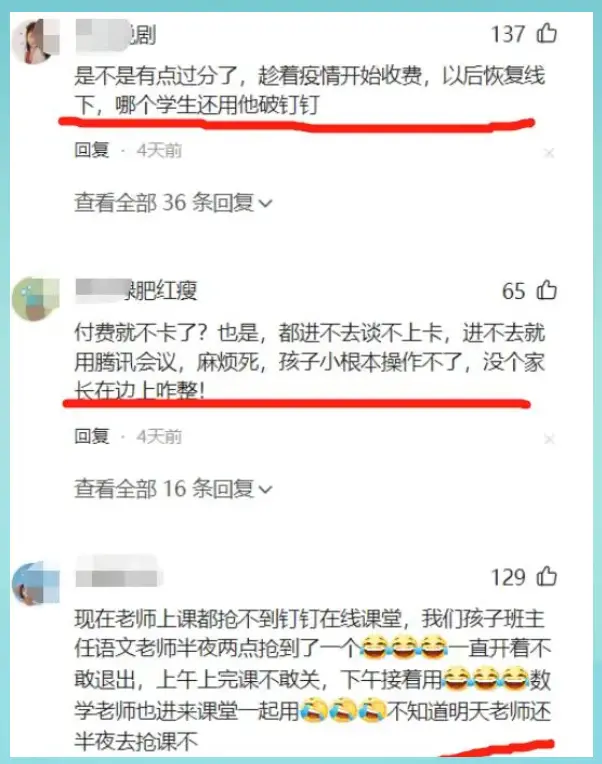
Task: Click the 4天前 timestamp under first comment
Action: (159, 150)
